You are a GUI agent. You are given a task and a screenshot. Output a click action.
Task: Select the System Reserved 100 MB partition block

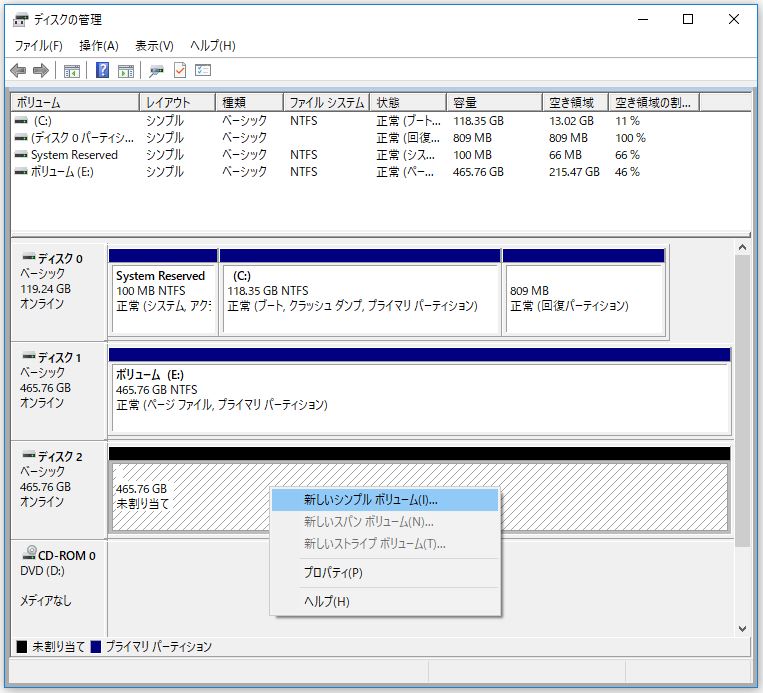[x=163, y=292]
